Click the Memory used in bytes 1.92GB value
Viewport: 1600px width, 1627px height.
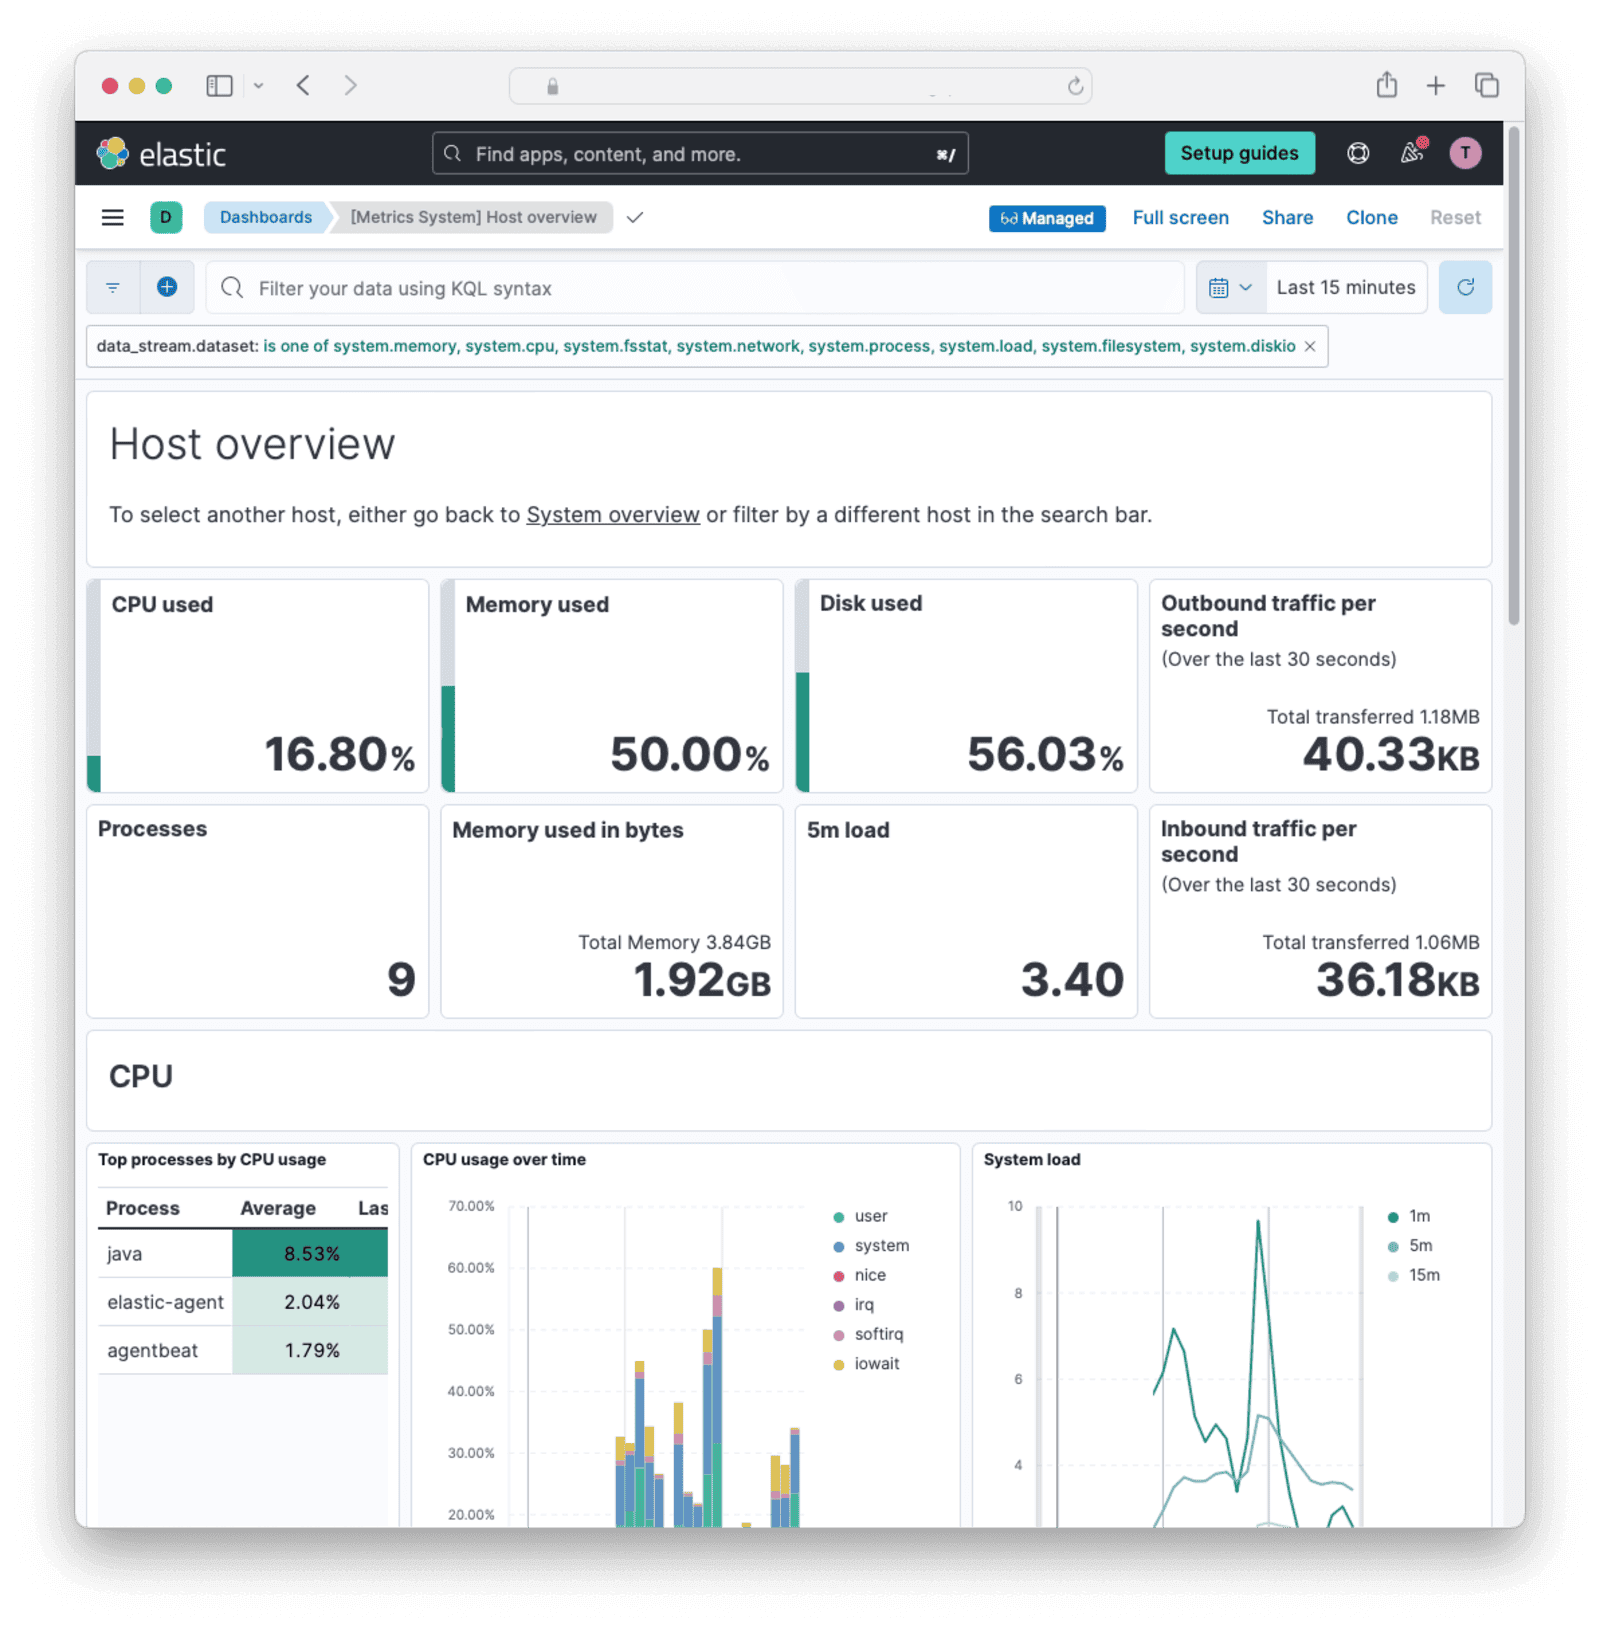pos(702,980)
